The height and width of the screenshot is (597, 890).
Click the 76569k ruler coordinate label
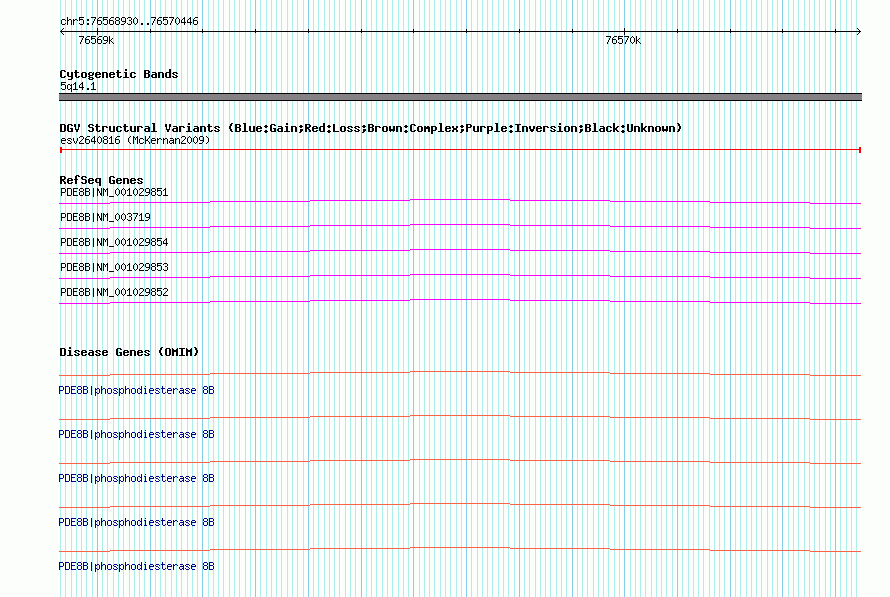[96, 40]
